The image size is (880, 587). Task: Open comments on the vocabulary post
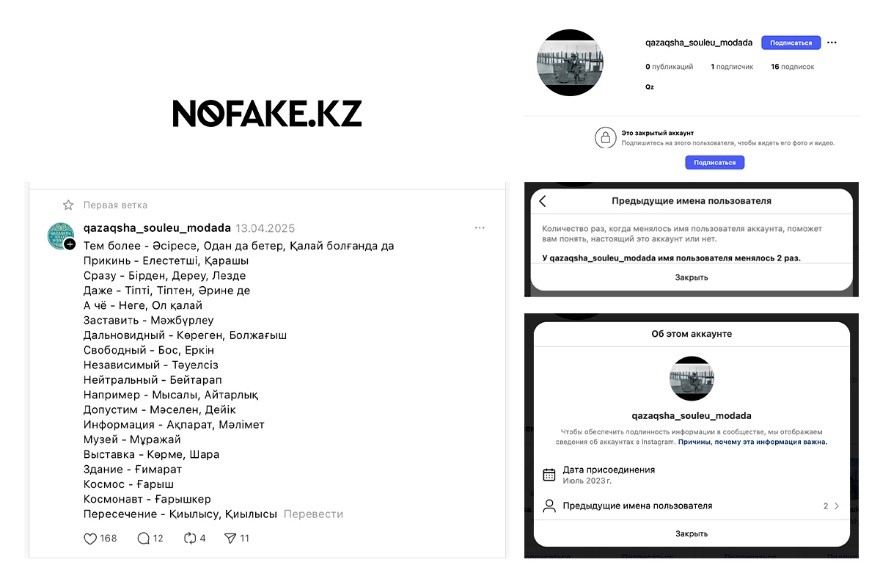click(x=144, y=538)
